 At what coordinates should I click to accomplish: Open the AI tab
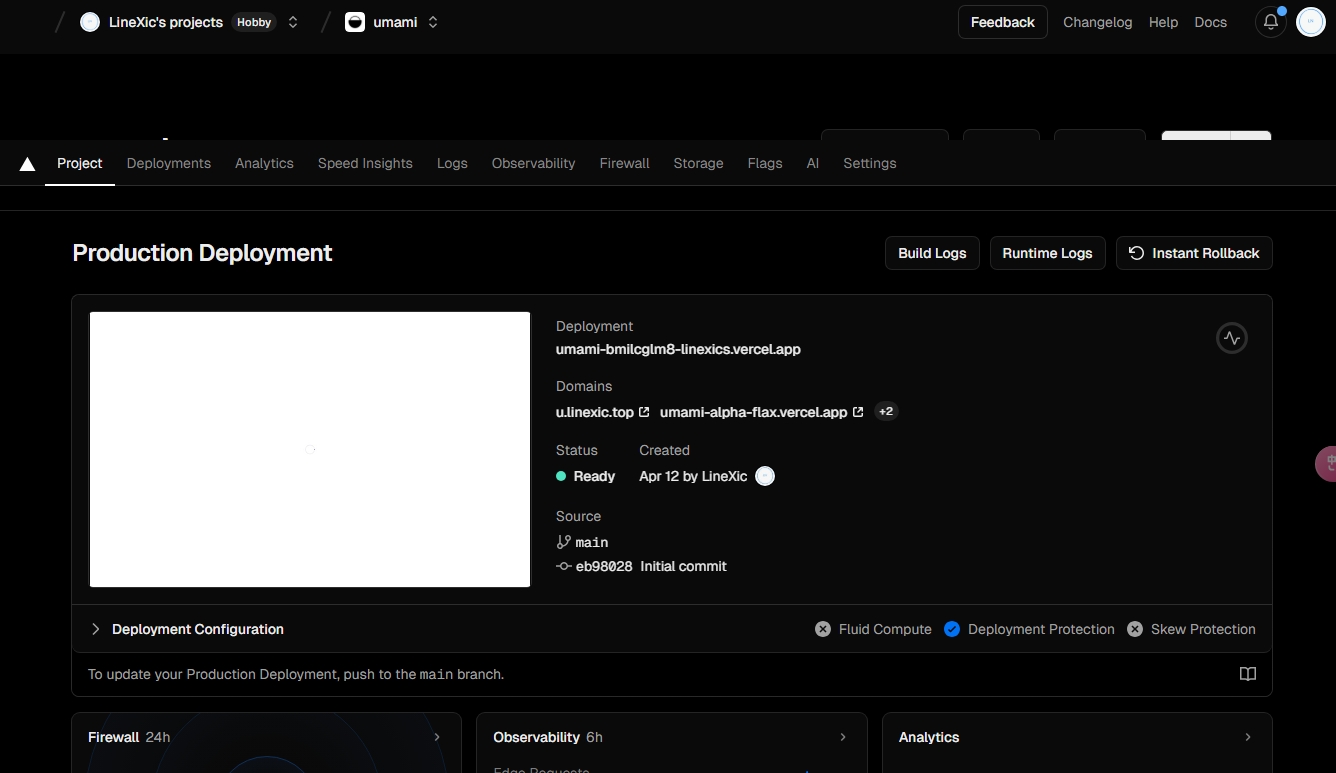coord(813,163)
